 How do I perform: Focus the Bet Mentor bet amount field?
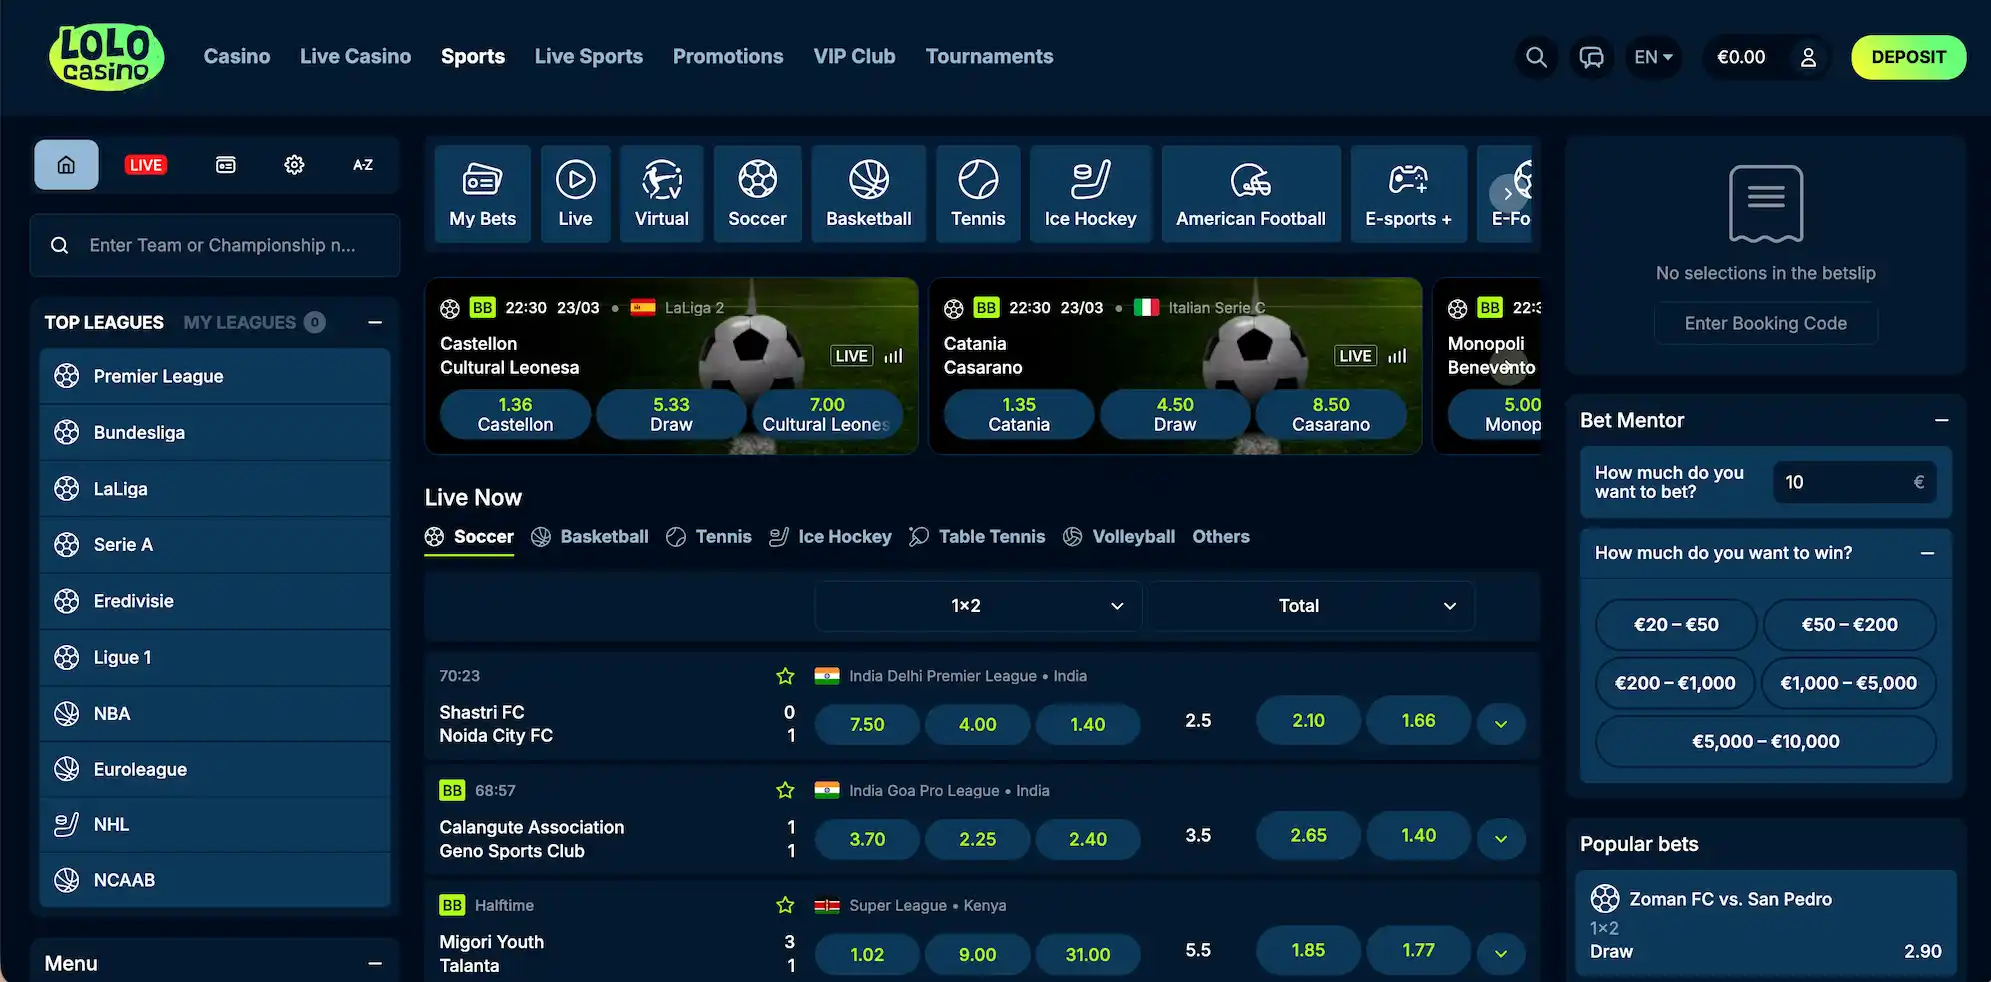click(x=1855, y=482)
